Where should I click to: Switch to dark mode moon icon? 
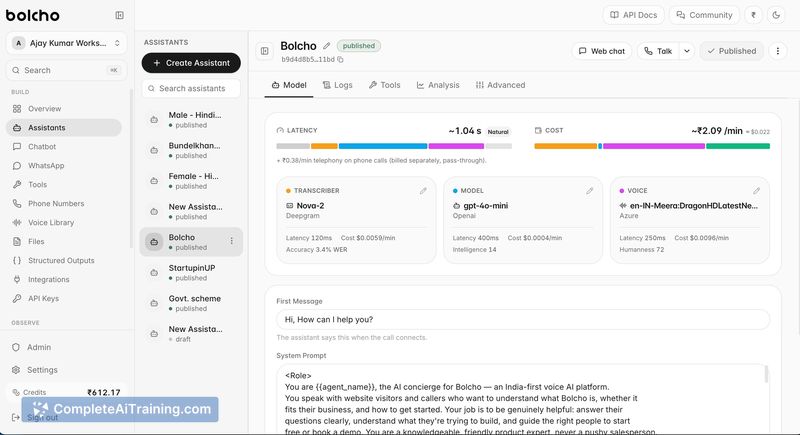point(776,15)
